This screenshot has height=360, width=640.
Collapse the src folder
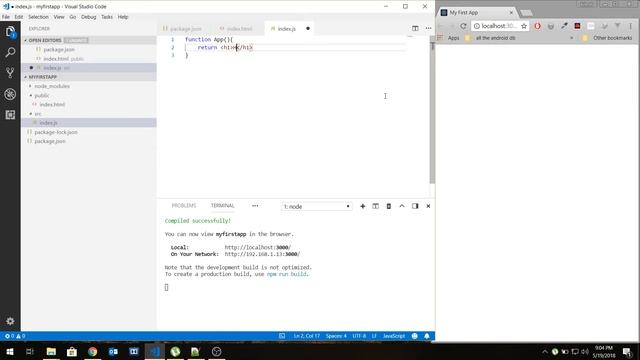tap(38, 113)
